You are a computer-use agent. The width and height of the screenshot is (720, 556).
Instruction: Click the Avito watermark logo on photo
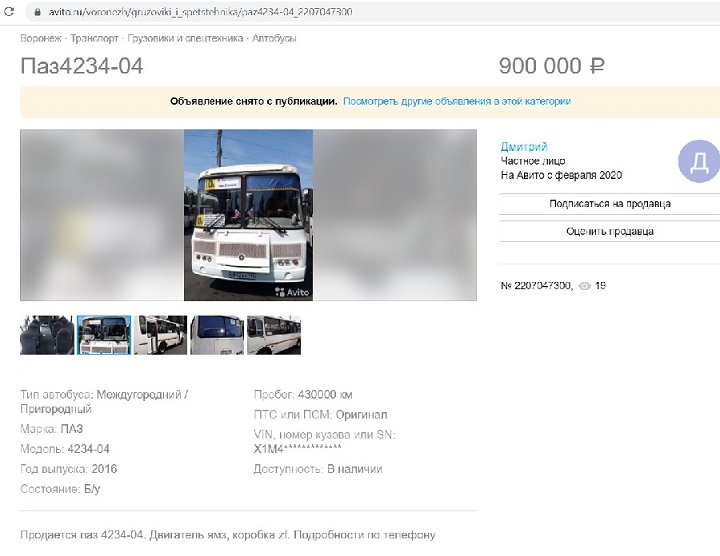click(292, 292)
